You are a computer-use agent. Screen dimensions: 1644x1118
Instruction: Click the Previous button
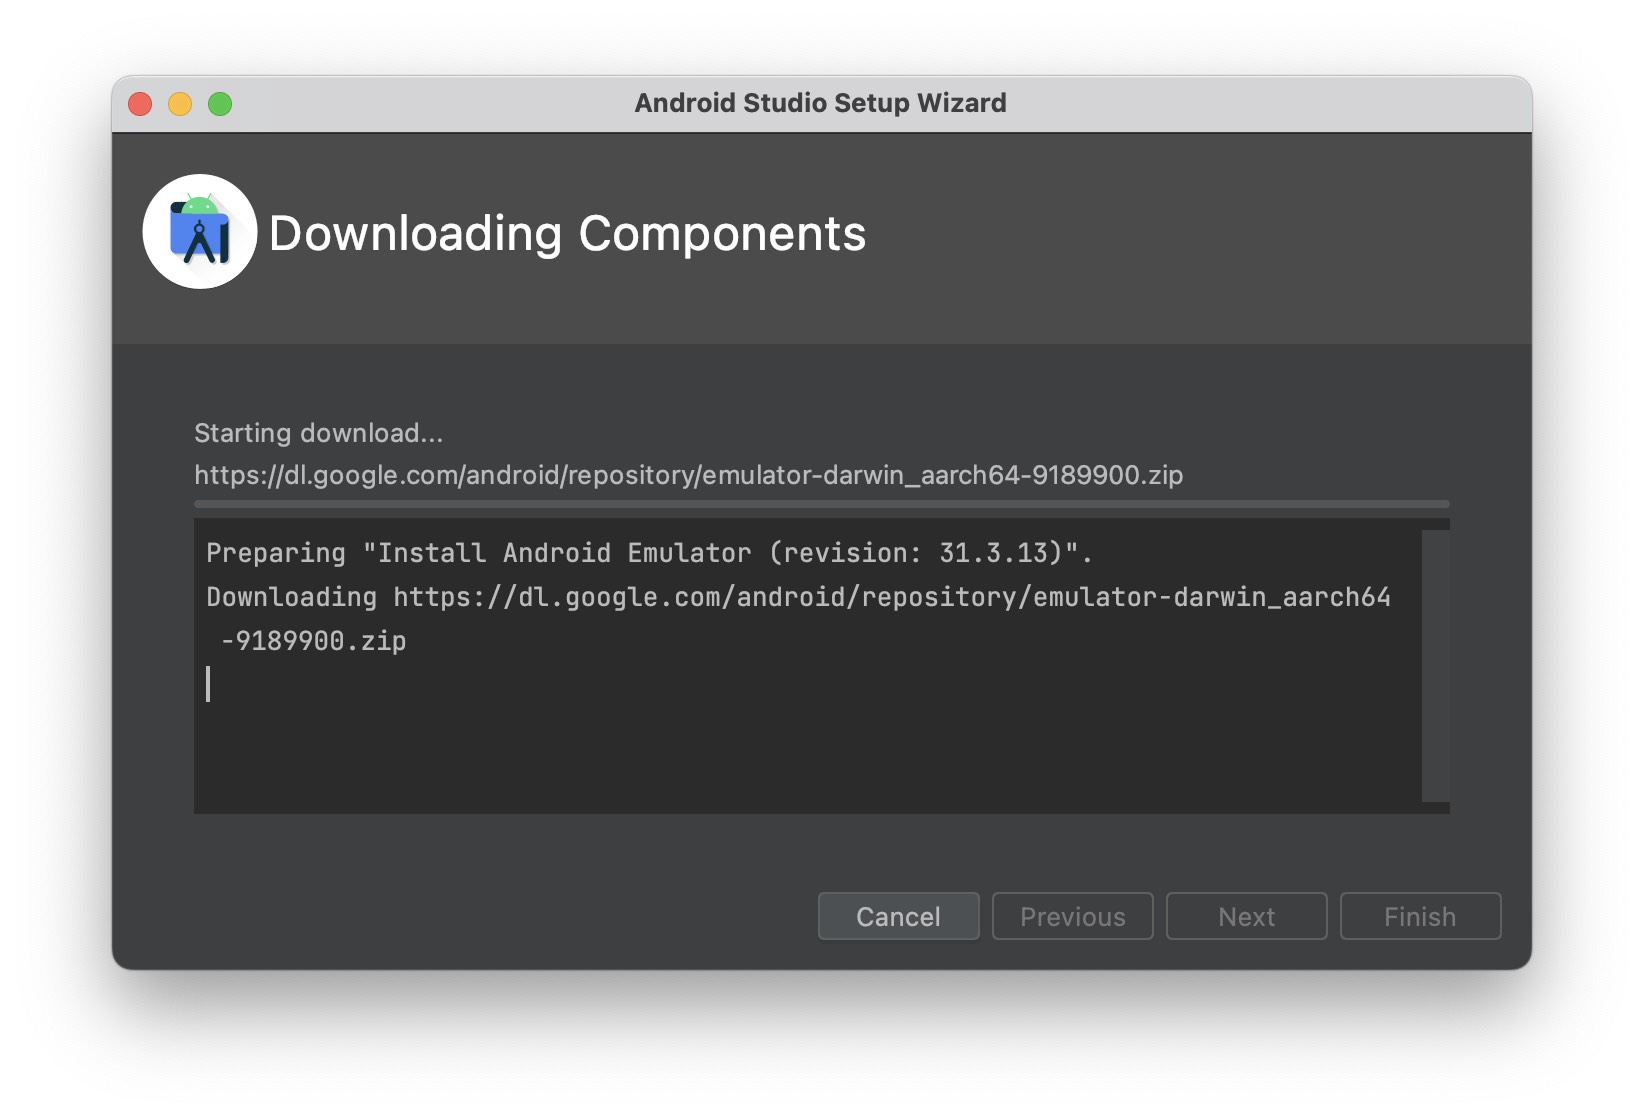(x=1072, y=916)
